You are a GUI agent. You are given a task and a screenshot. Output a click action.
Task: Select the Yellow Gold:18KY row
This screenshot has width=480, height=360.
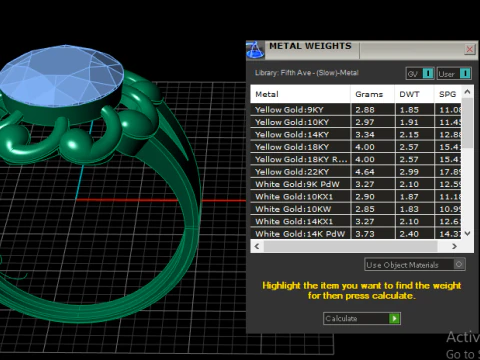[x=356, y=147]
